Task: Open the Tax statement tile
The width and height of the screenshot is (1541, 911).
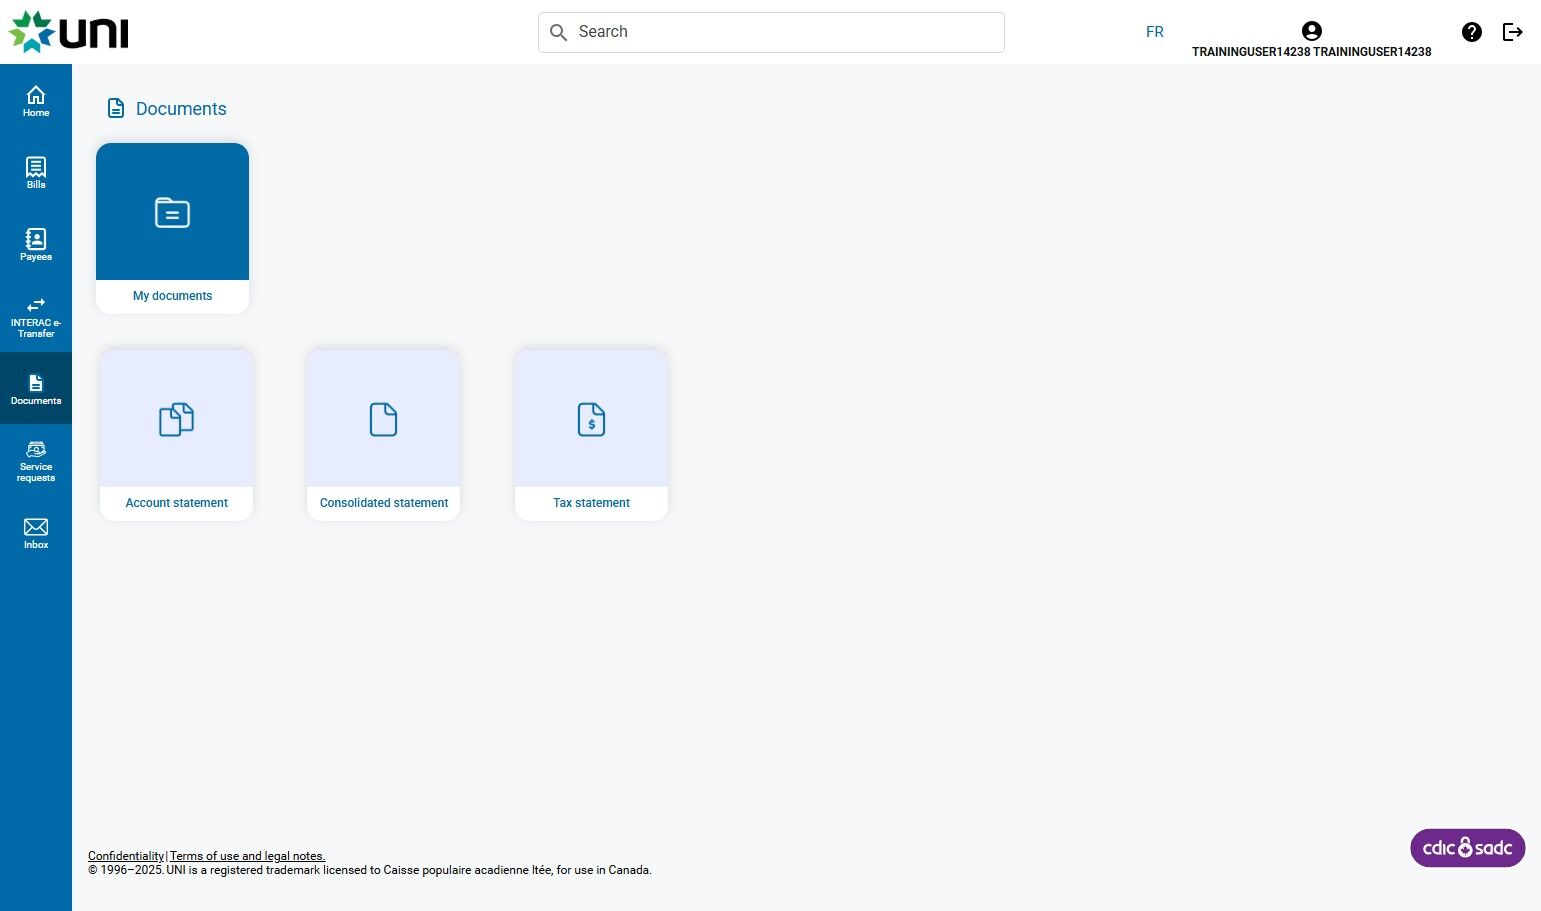Action: point(591,435)
